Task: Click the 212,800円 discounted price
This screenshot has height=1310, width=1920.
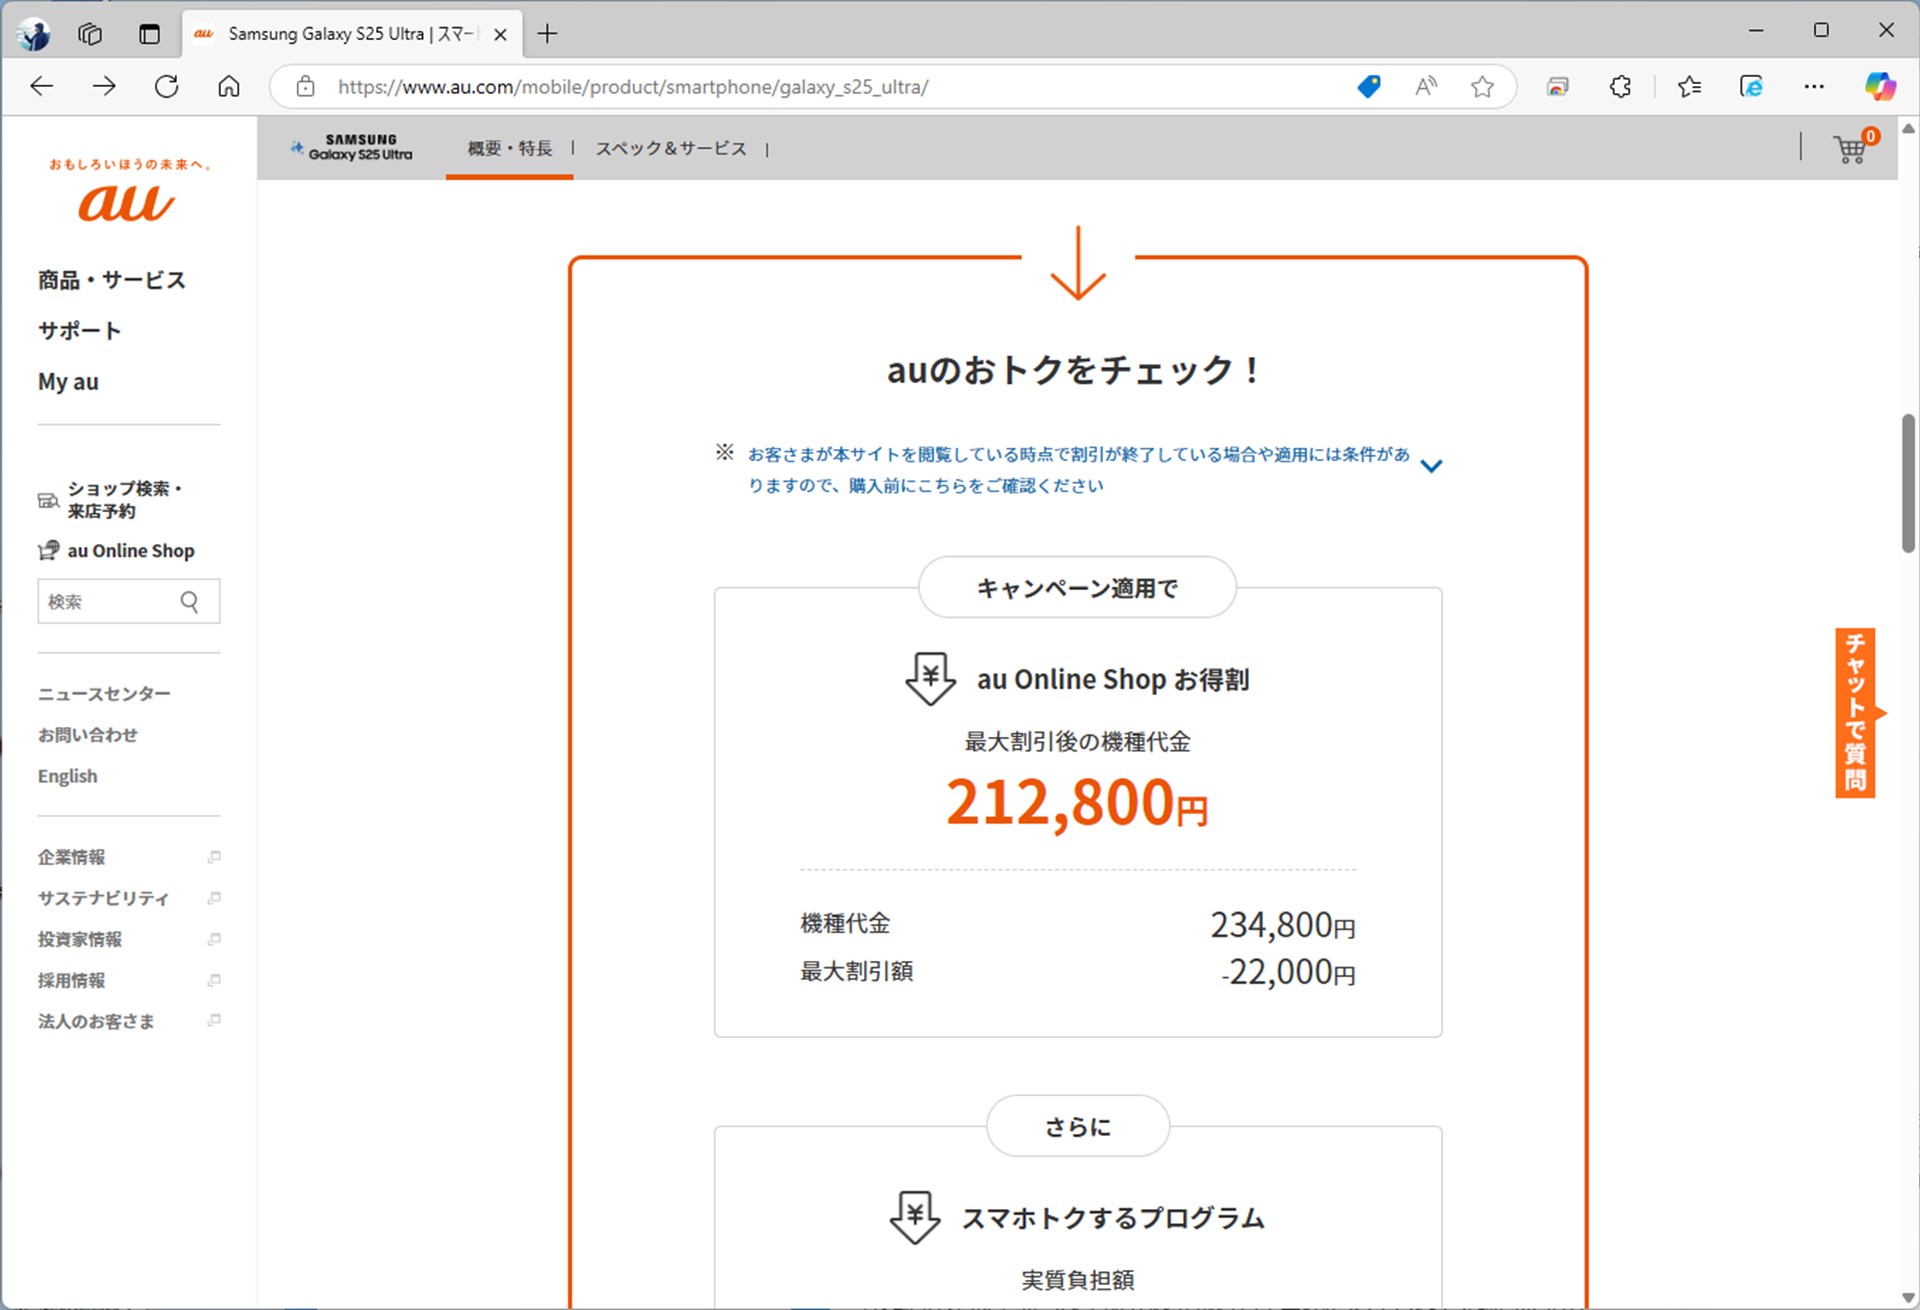Action: 1077,802
